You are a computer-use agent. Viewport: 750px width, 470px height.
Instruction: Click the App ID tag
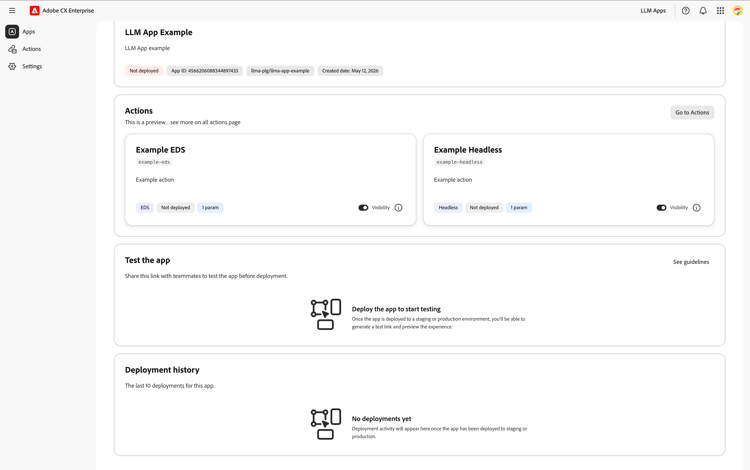(x=205, y=71)
